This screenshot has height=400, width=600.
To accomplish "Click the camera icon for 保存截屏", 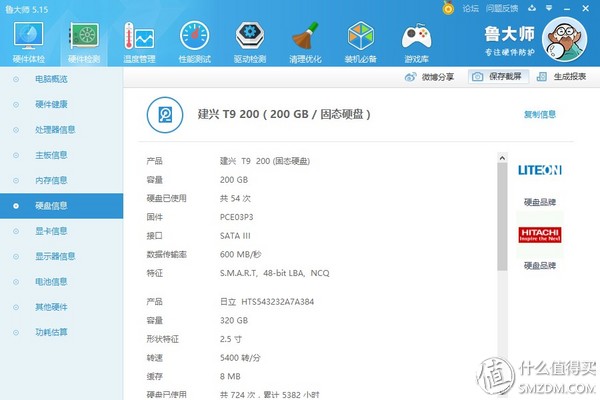I will click(x=477, y=77).
